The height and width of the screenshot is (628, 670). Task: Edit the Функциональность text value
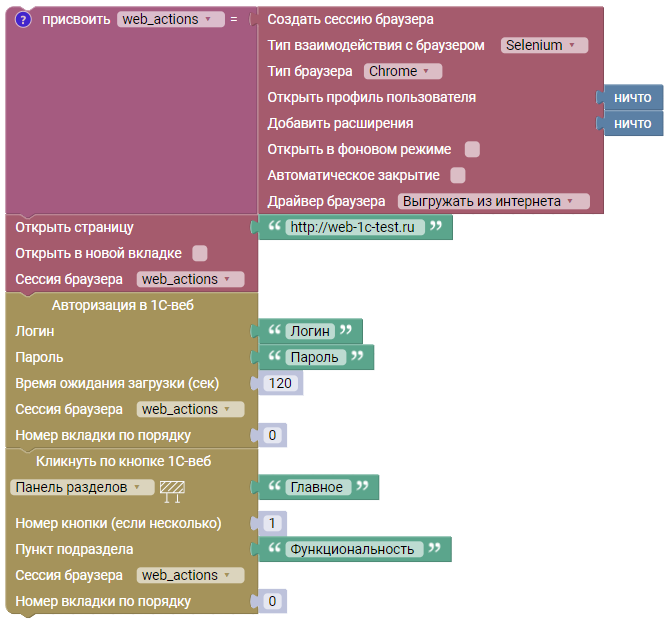tap(354, 549)
